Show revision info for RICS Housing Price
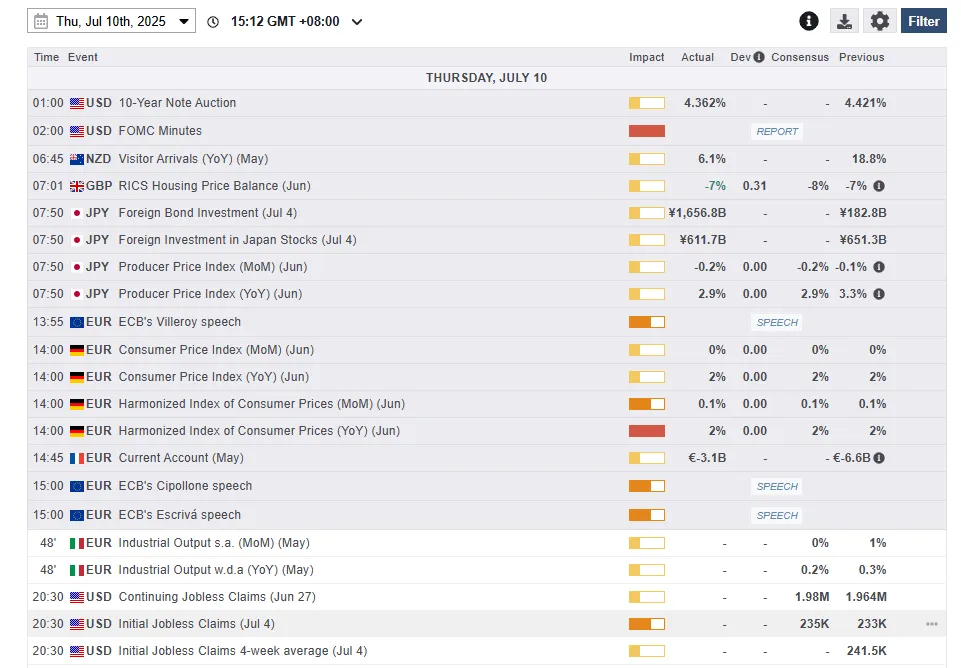961x668 pixels. point(878,186)
